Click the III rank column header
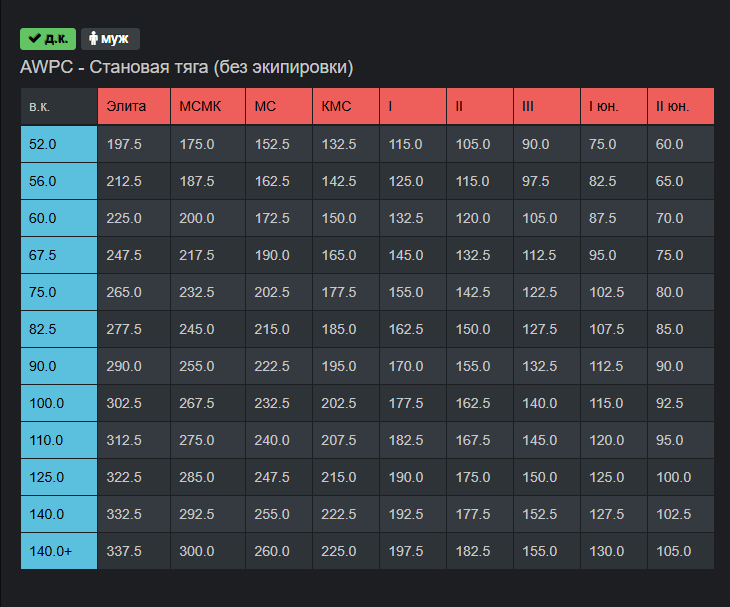This screenshot has height=607, width=730. [x=547, y=106]
